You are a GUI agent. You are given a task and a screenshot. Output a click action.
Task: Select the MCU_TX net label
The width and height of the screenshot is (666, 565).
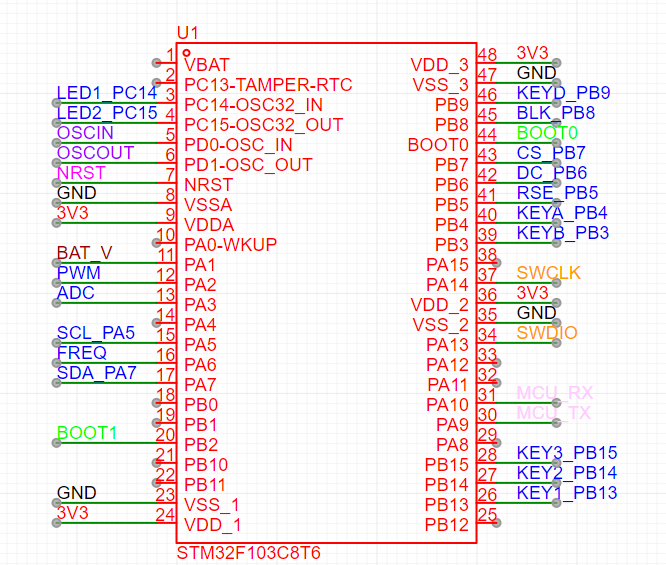pos(553,413)
